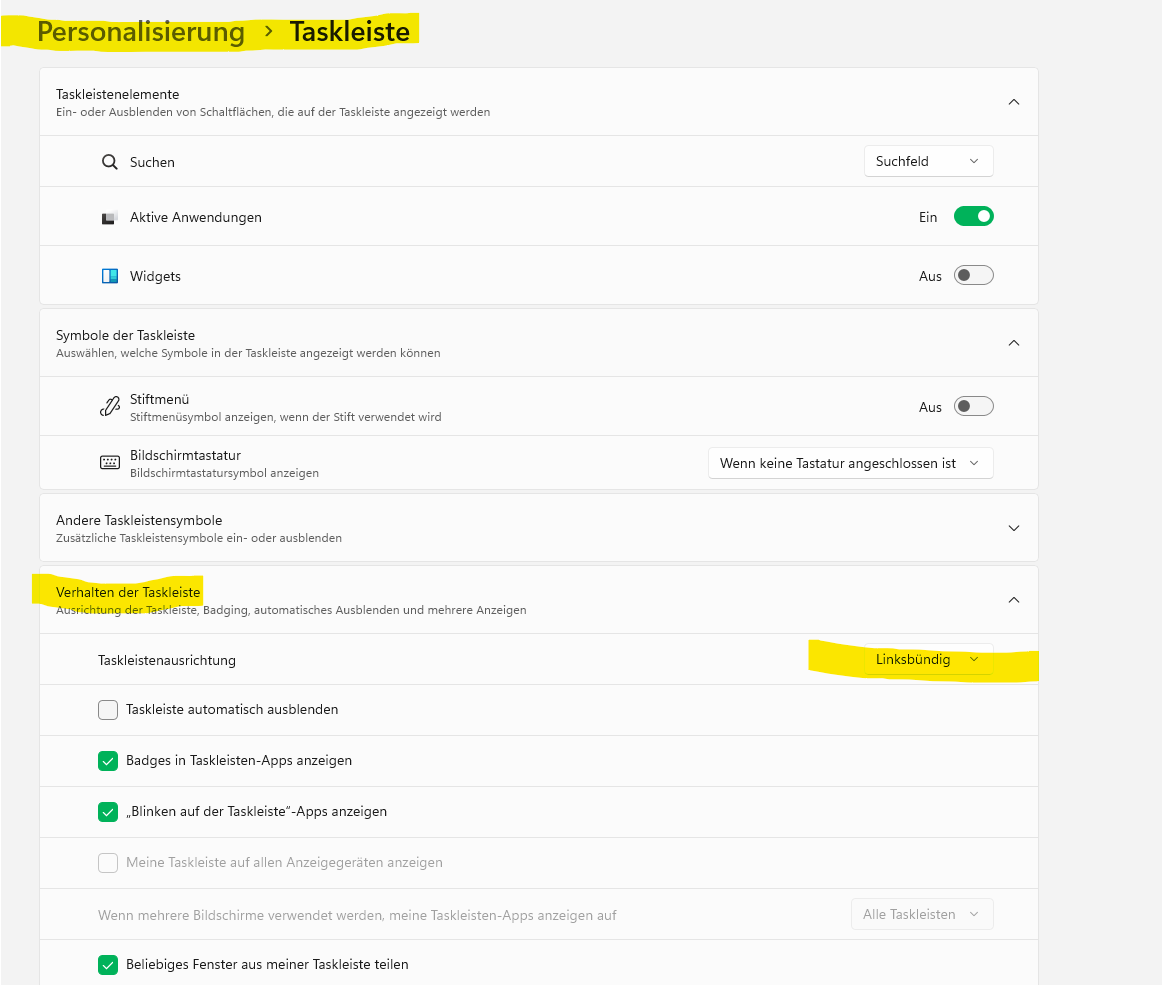Click the Bildschirmtastatur keyboard icon

(x=110, y=462)
